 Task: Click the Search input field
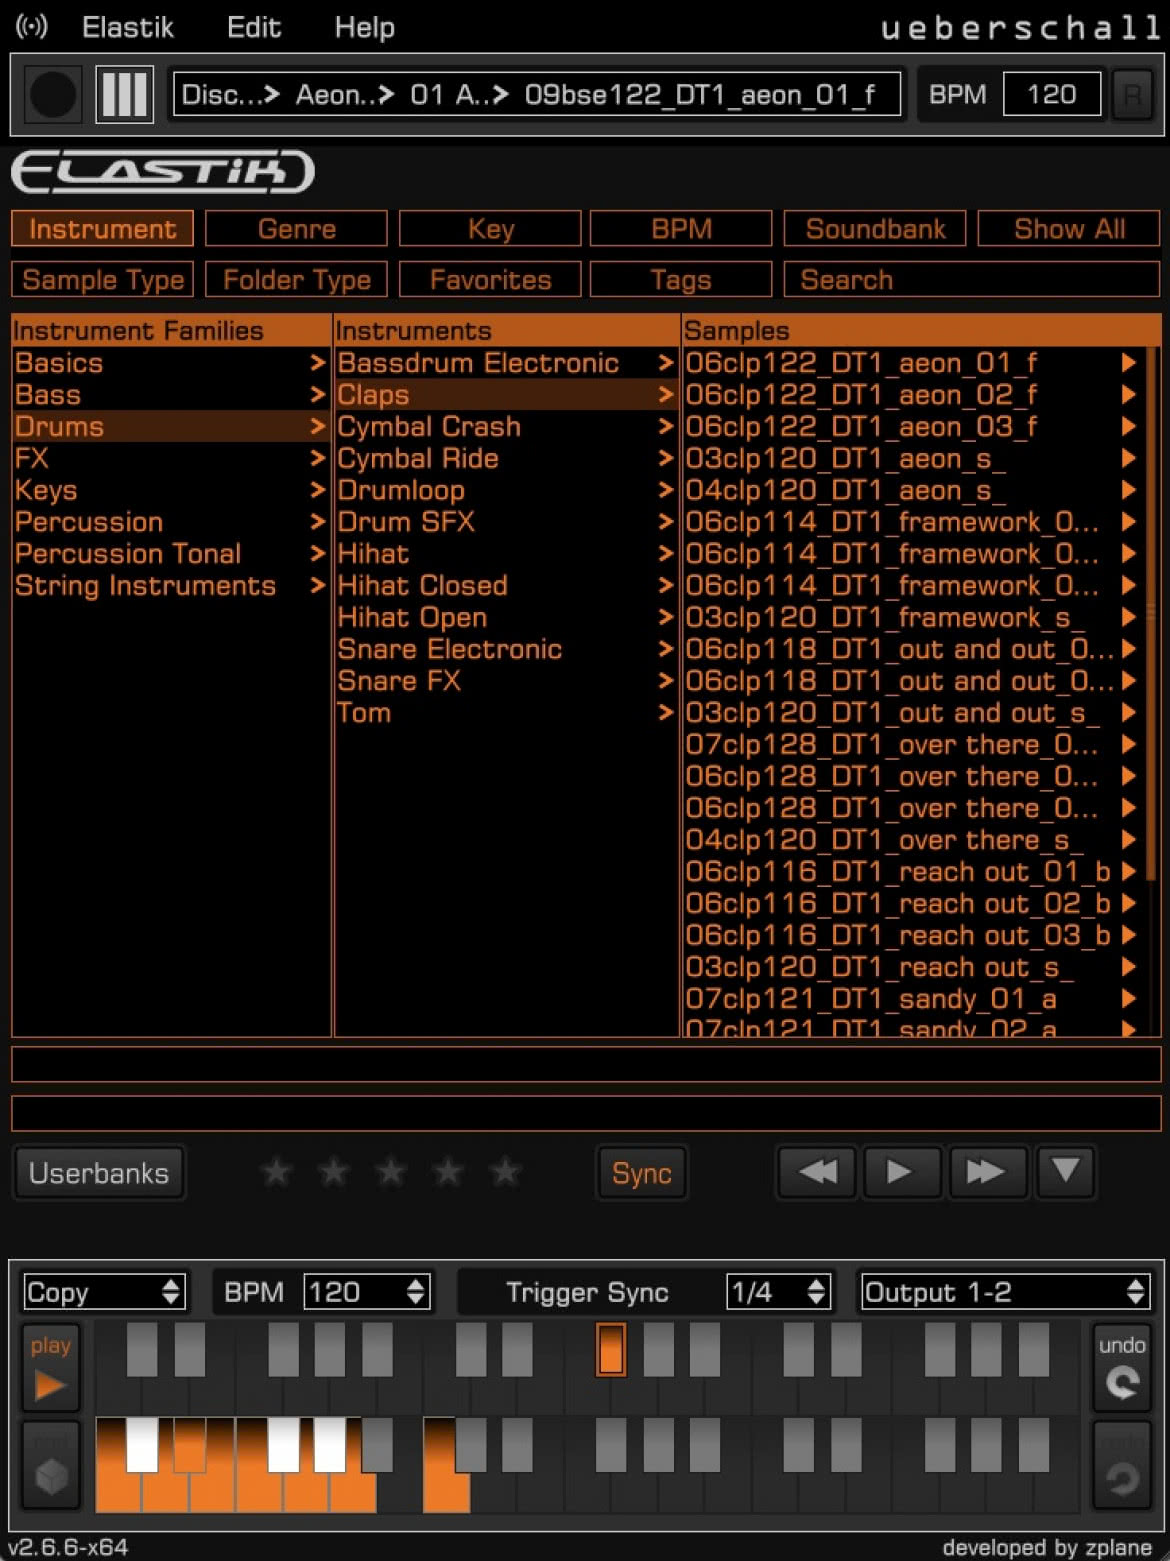tap(972, 280)
